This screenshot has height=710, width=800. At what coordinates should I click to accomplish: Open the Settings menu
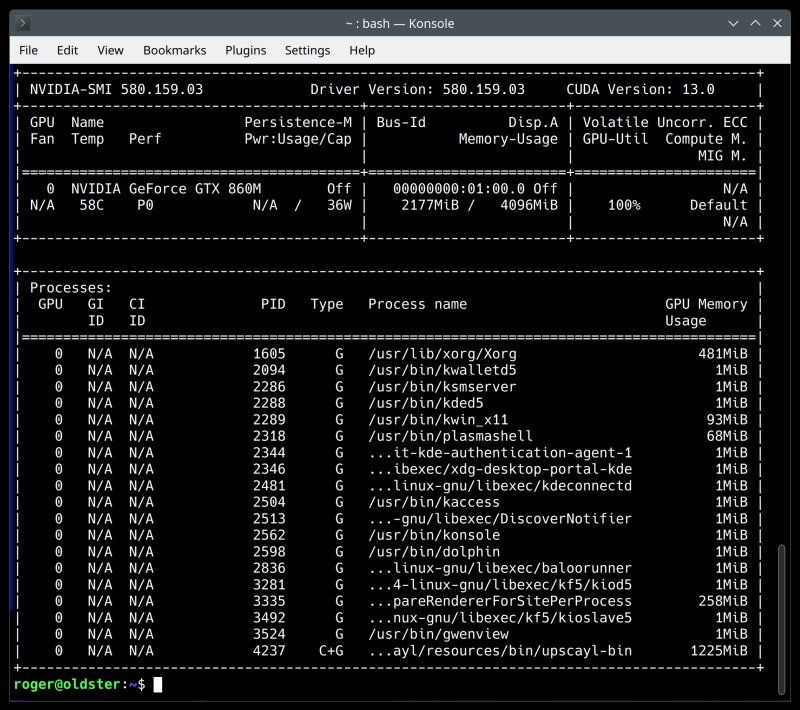(x=307, y=50)
